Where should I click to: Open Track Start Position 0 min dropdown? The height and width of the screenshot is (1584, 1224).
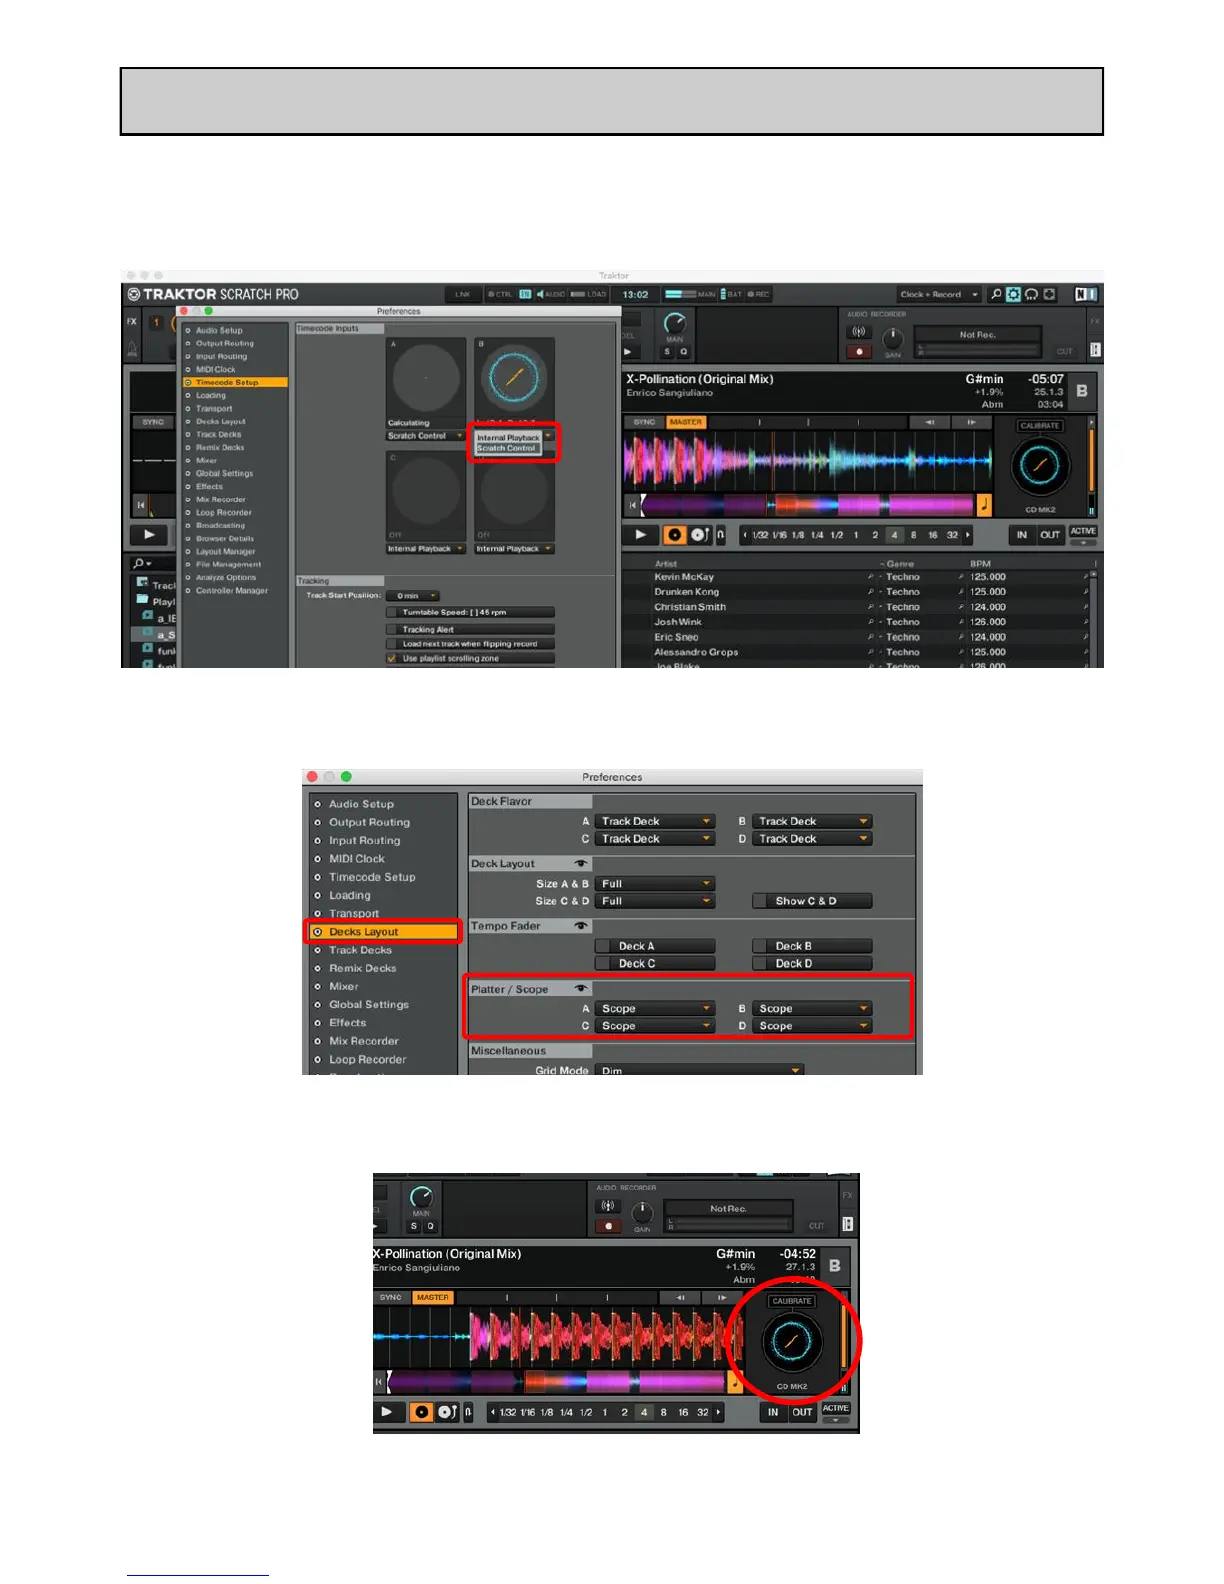pos(414,596)
